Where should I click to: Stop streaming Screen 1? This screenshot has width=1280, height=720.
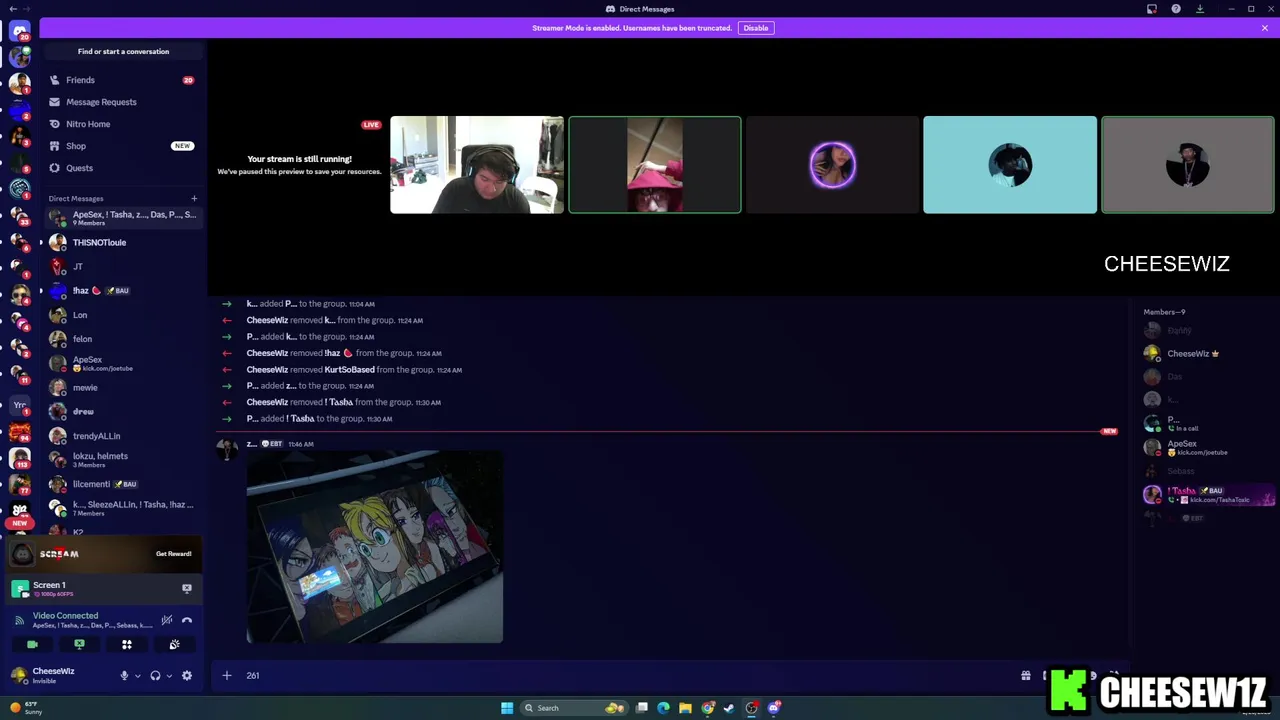click(186, 589)
